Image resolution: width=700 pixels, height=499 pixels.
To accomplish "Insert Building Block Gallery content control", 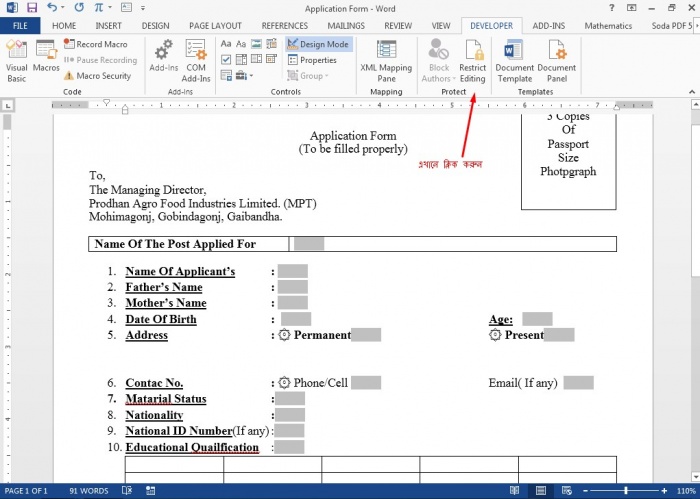I will [x=271, y=44].
